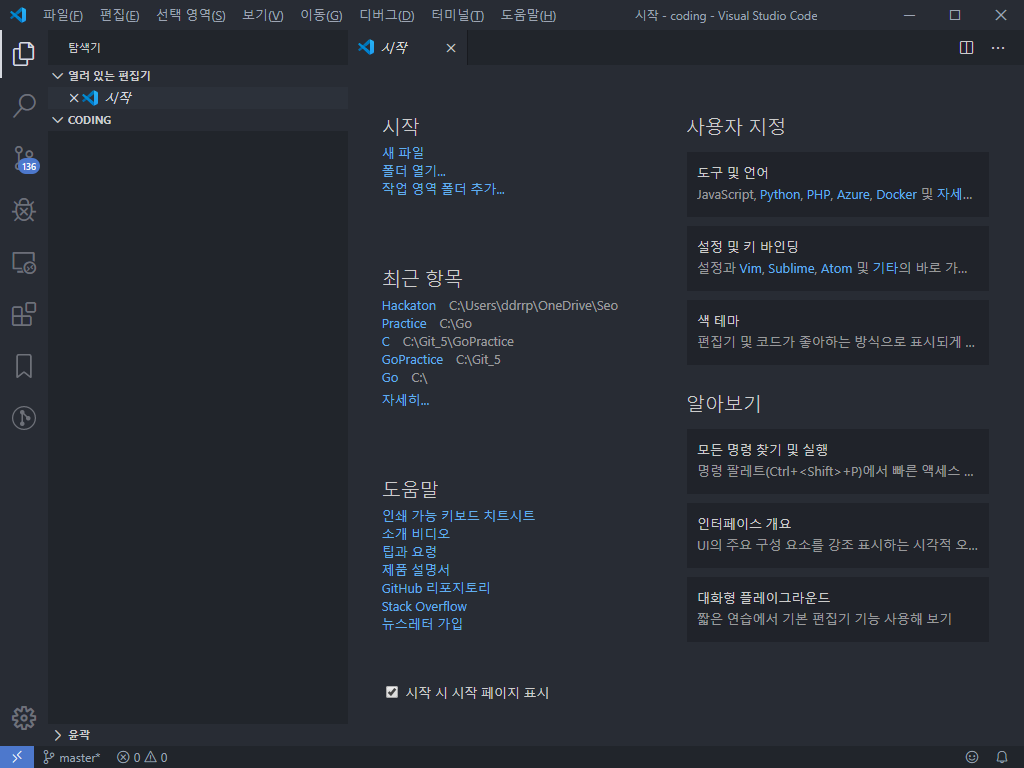Open the 이동(G) menu

click(x=321, y=15)
